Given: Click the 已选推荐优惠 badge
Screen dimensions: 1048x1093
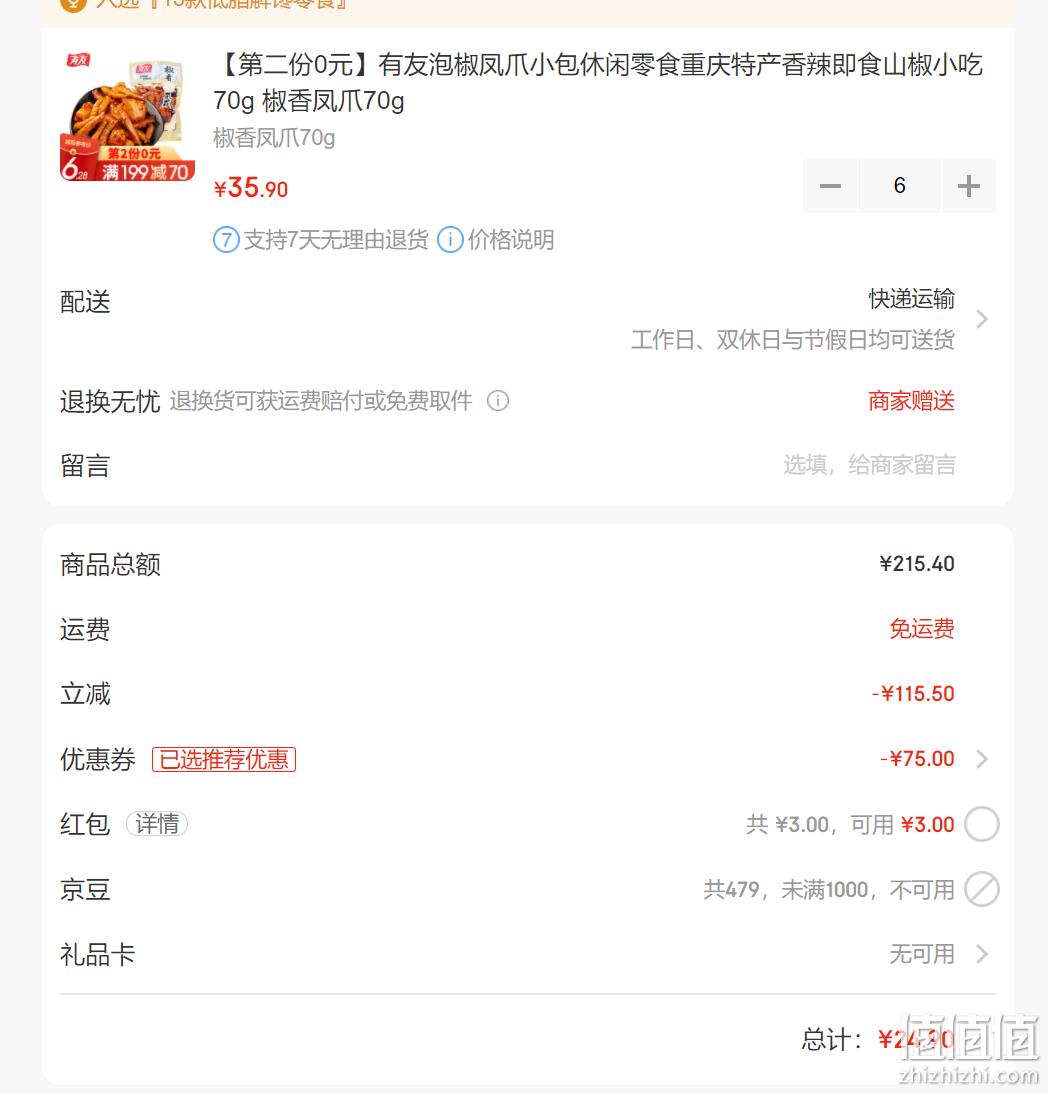Looking at the screenshot, I should (x=224, y=759).
